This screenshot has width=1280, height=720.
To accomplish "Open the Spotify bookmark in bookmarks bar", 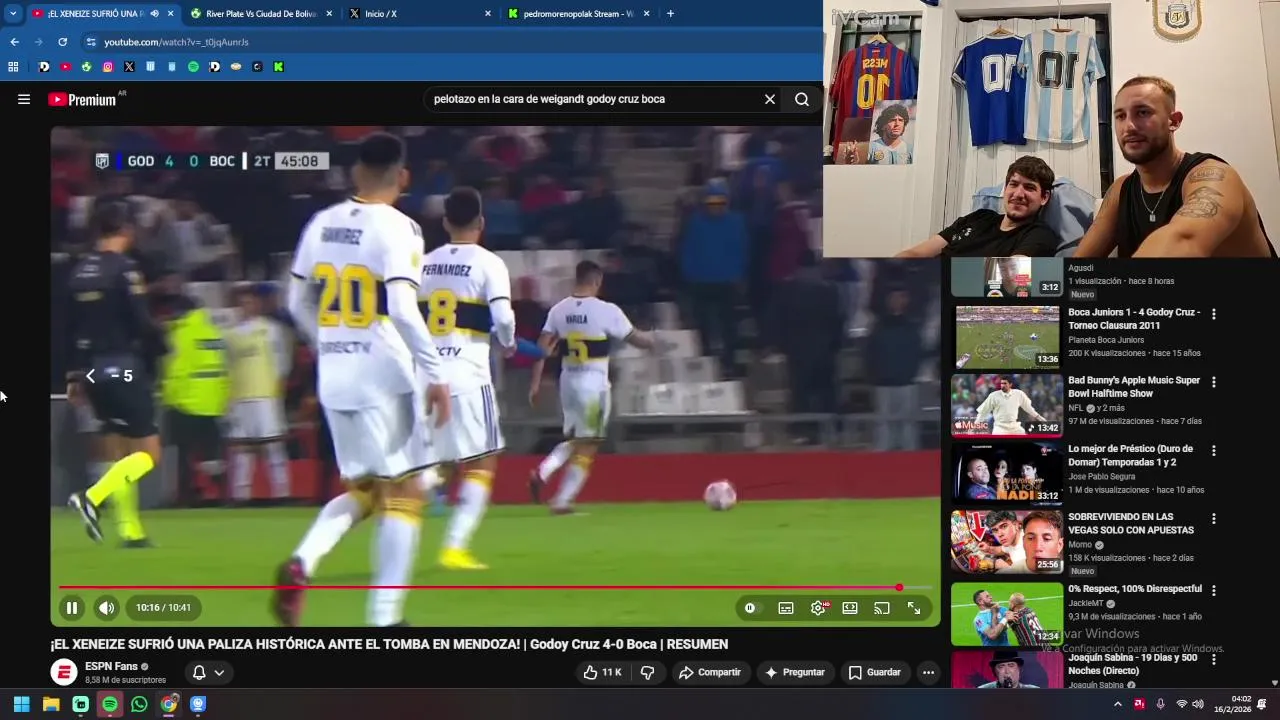I will pos(193,67).
